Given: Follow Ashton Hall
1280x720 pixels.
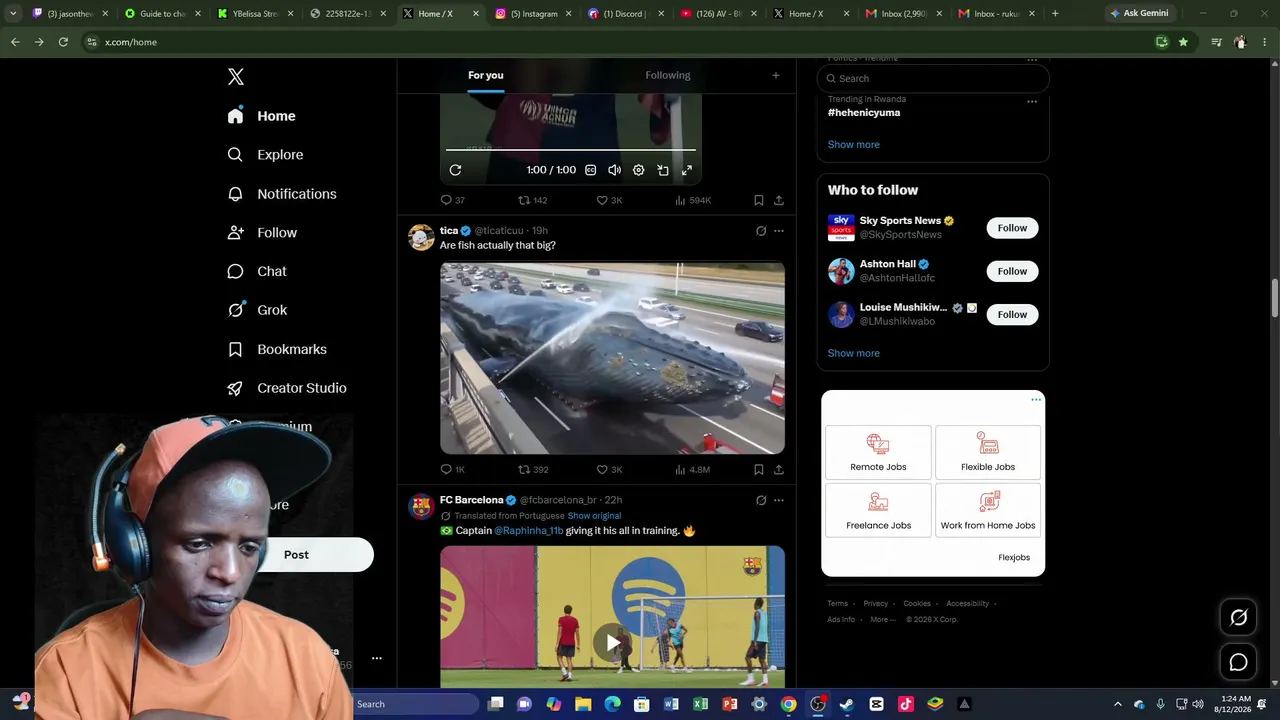Looking at the screenshot, I should click(1012, 271).
